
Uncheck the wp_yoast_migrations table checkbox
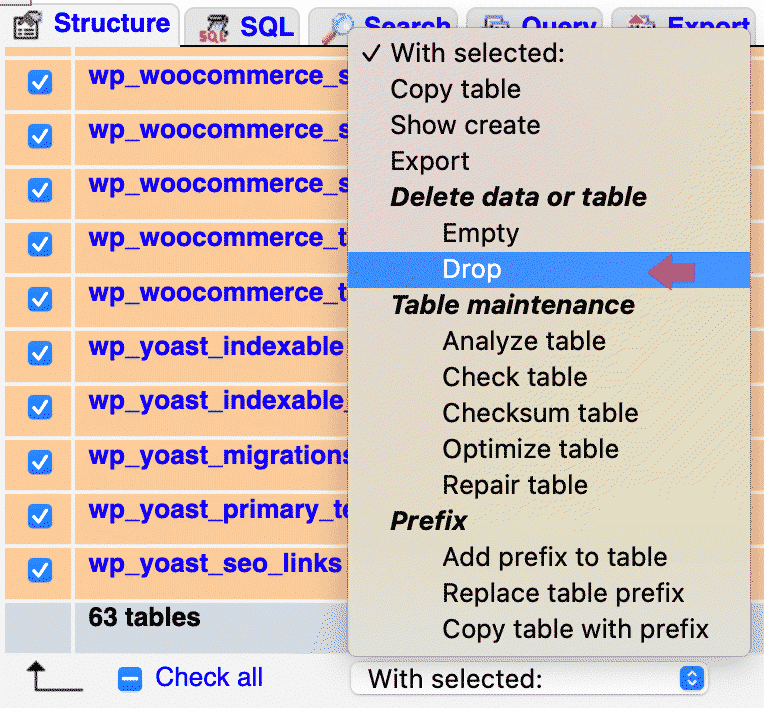(x=40, y=462)
